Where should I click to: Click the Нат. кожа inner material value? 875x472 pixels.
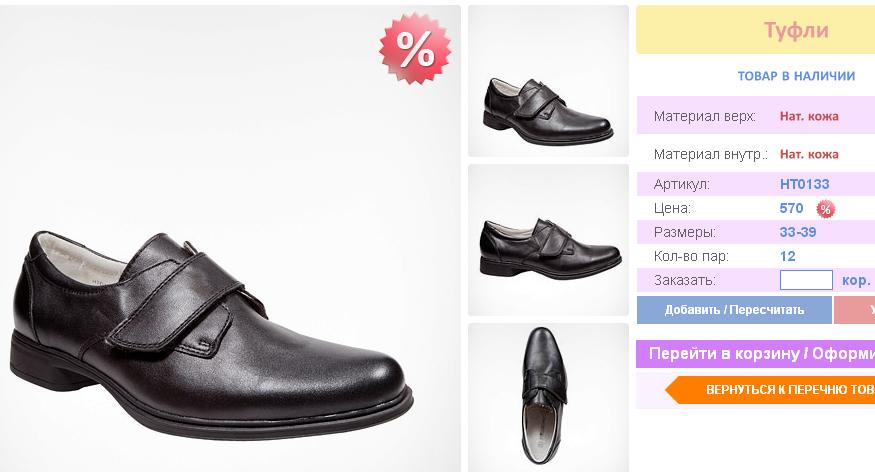pyautogui.click(x=809, y=154)
